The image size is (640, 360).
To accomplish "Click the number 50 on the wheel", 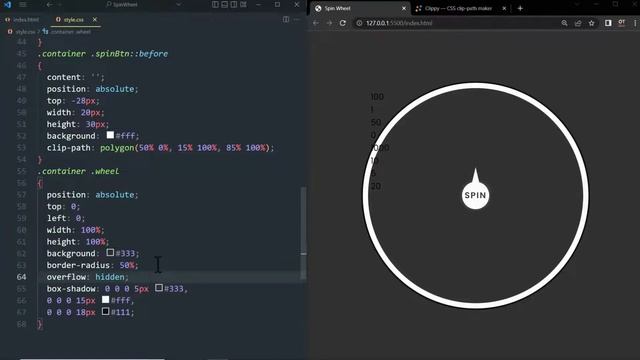I will click(376, 122).
